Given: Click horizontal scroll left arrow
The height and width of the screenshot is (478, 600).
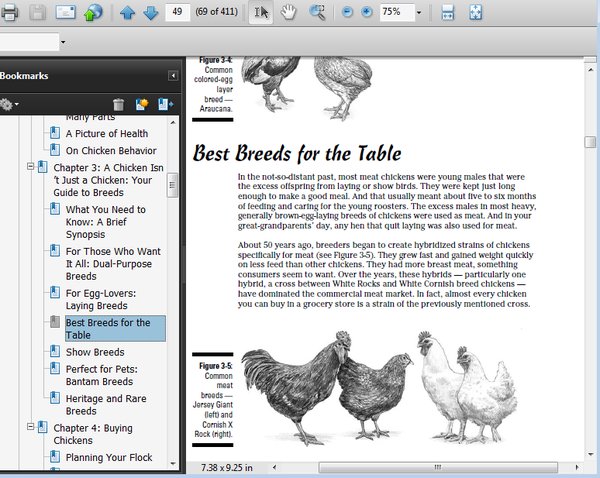Looking at the screenshot, I should pos(274,467).
